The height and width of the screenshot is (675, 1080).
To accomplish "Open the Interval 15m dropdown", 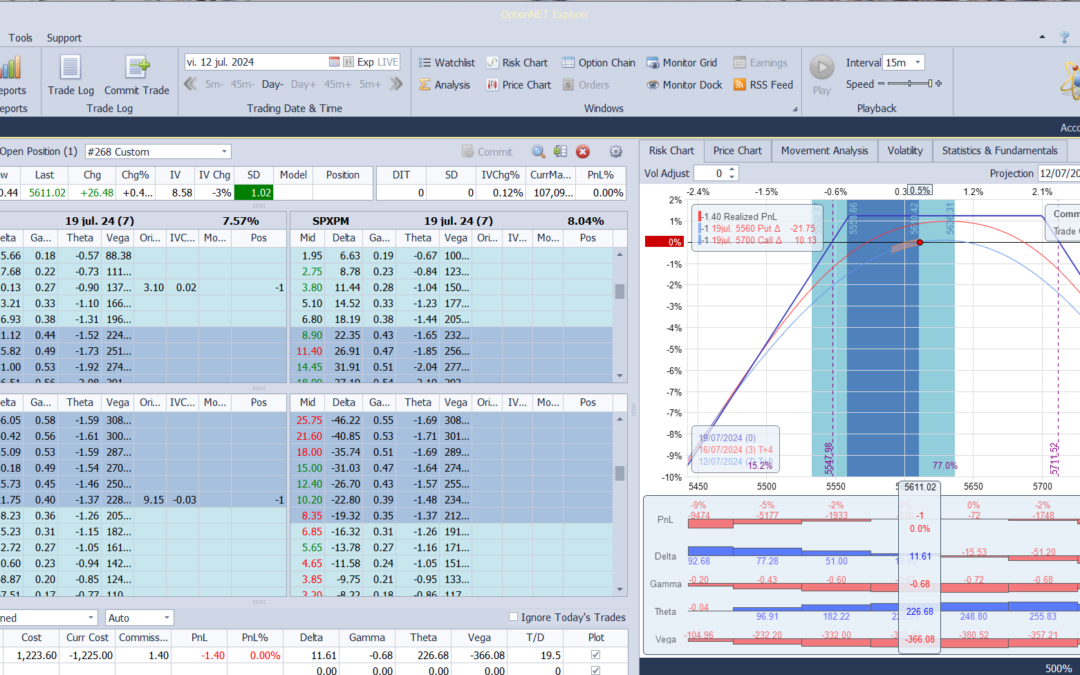I will click(917, 63).
